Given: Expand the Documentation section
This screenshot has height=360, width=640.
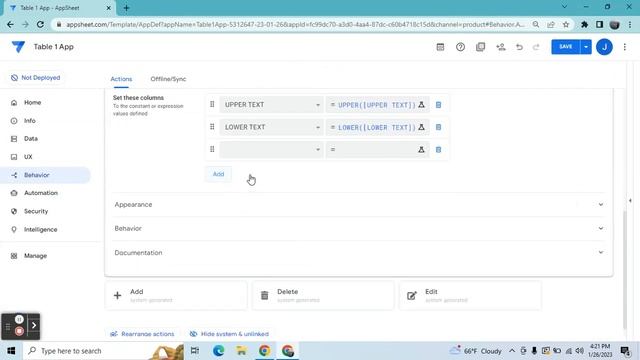Looking at the screenshot, I should click(x=358, y=253).
